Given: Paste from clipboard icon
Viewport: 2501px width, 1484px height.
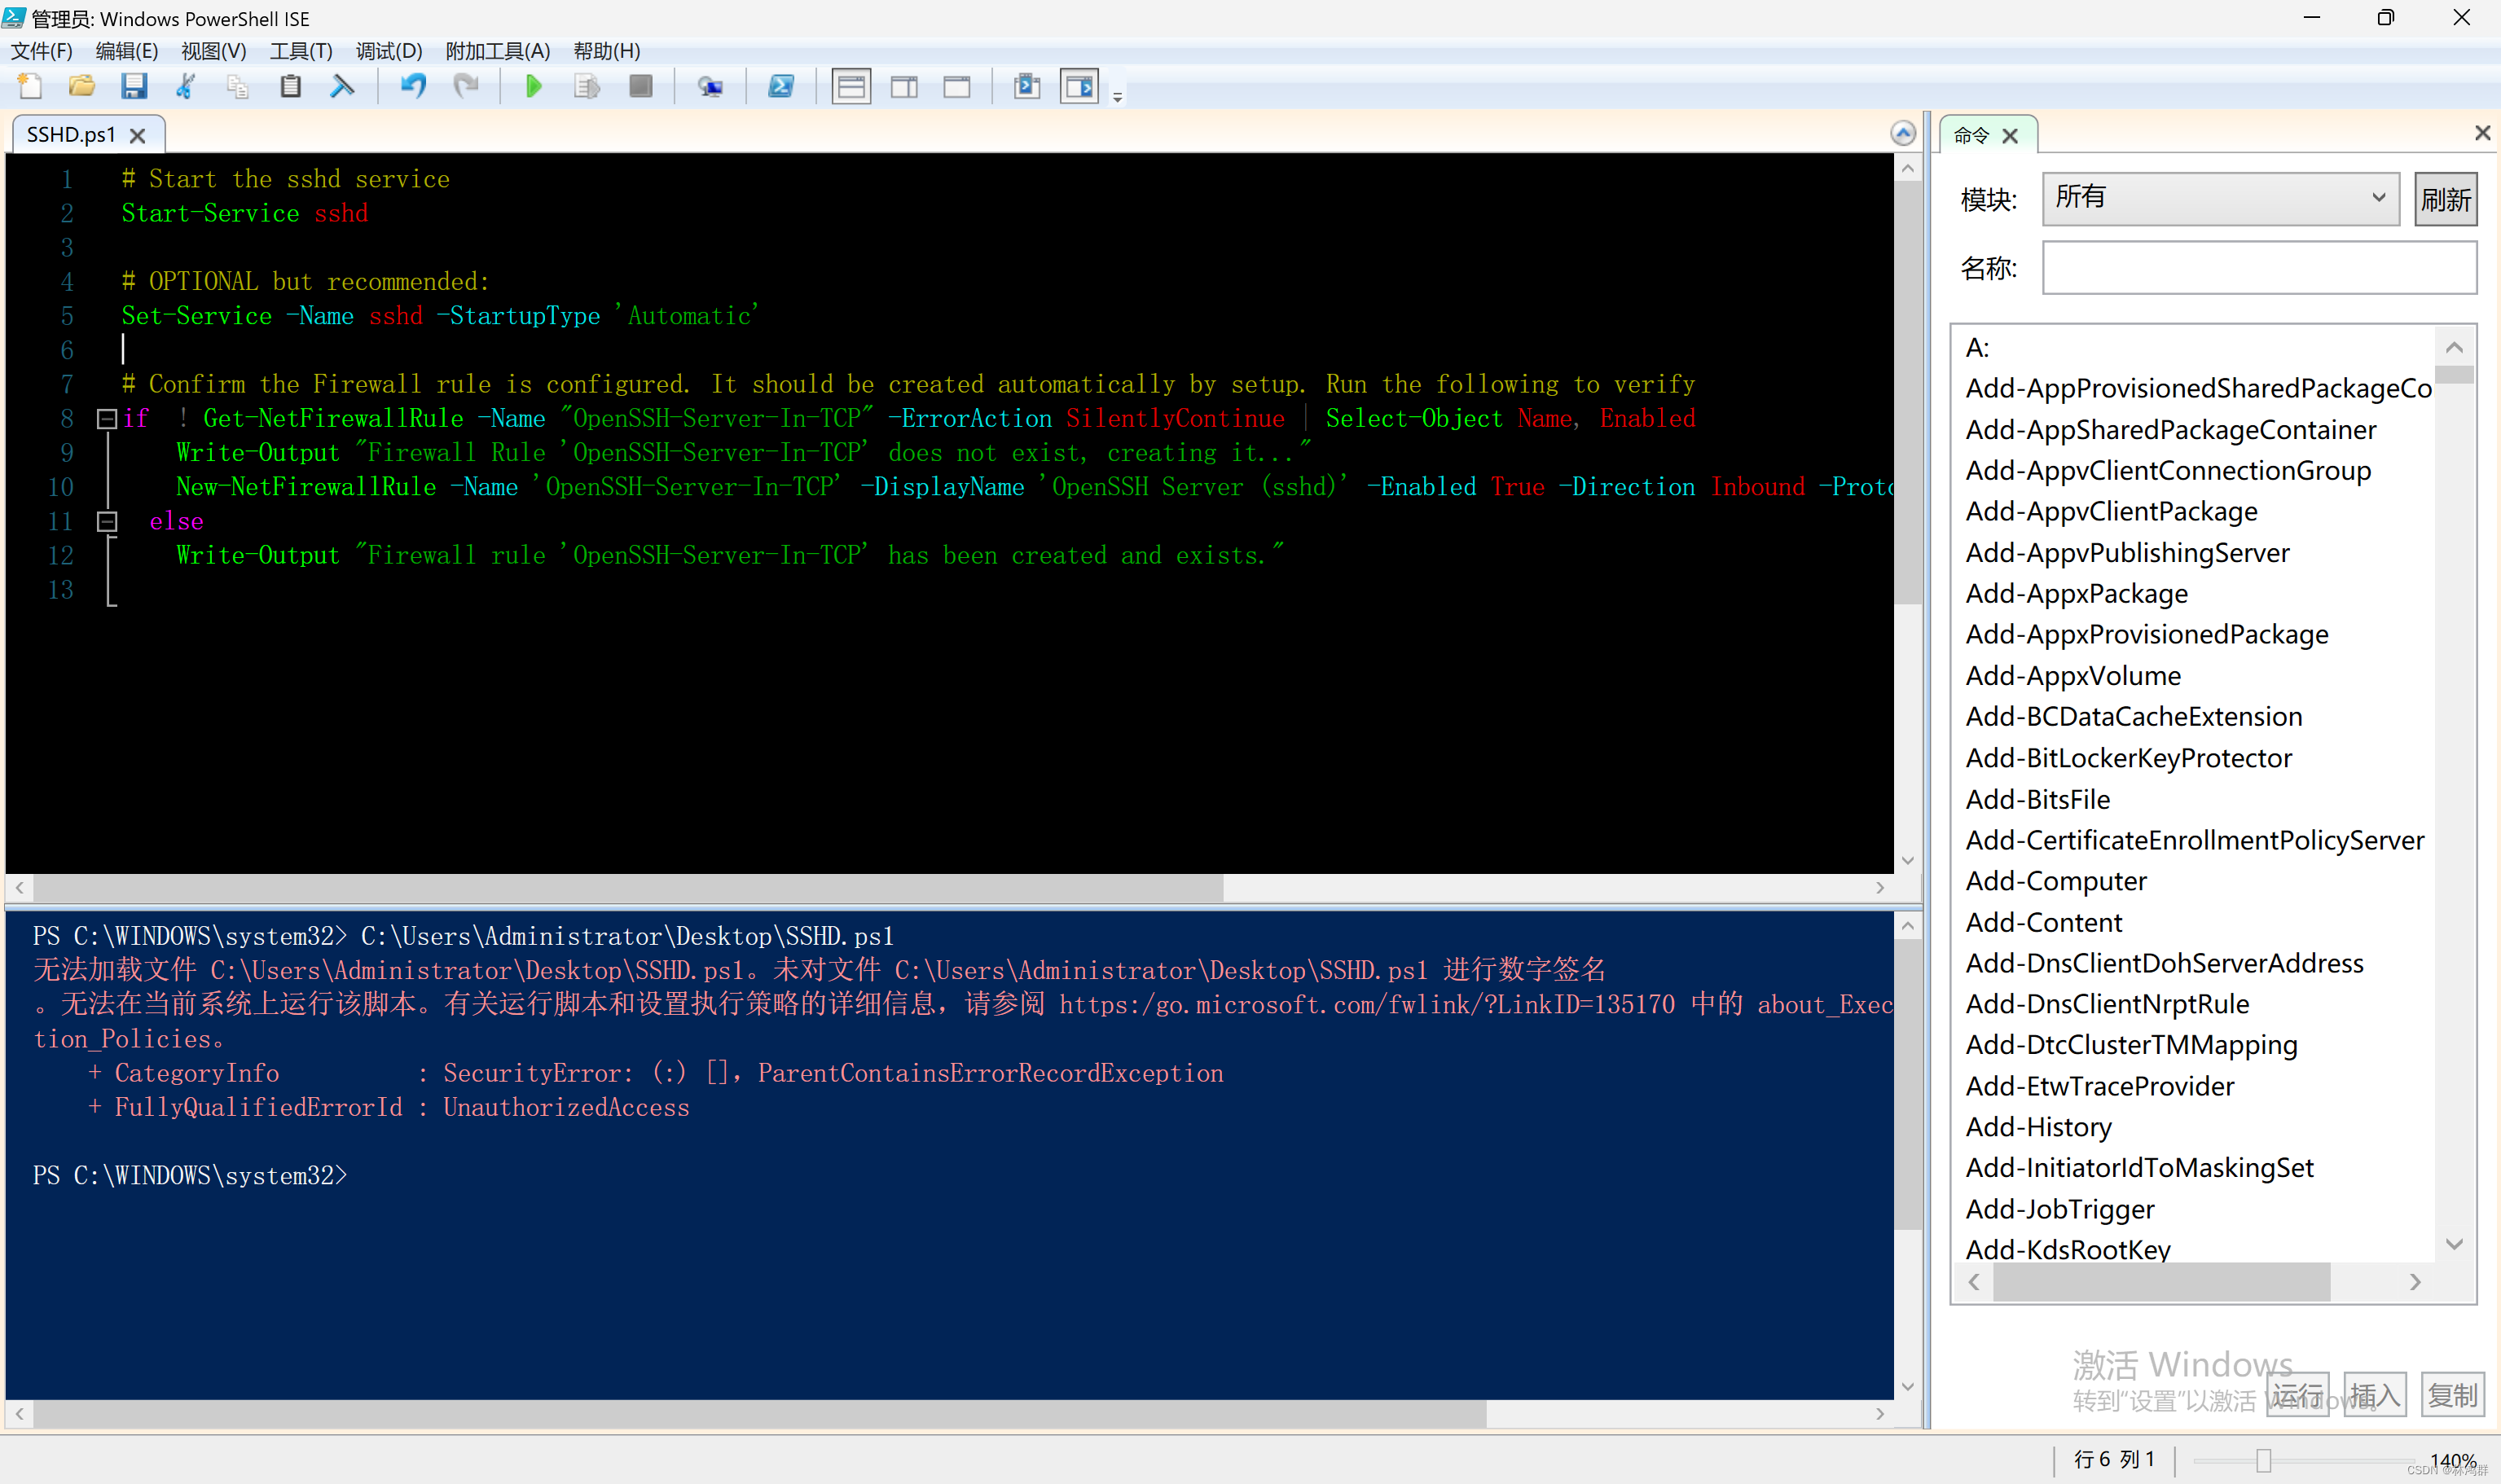Looking at the screenshot, I should (x=290, y=87).
